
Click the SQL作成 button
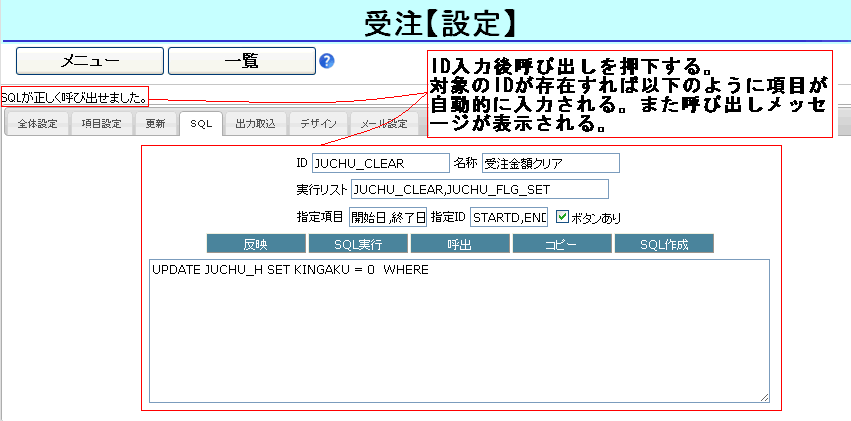(664, 244)
